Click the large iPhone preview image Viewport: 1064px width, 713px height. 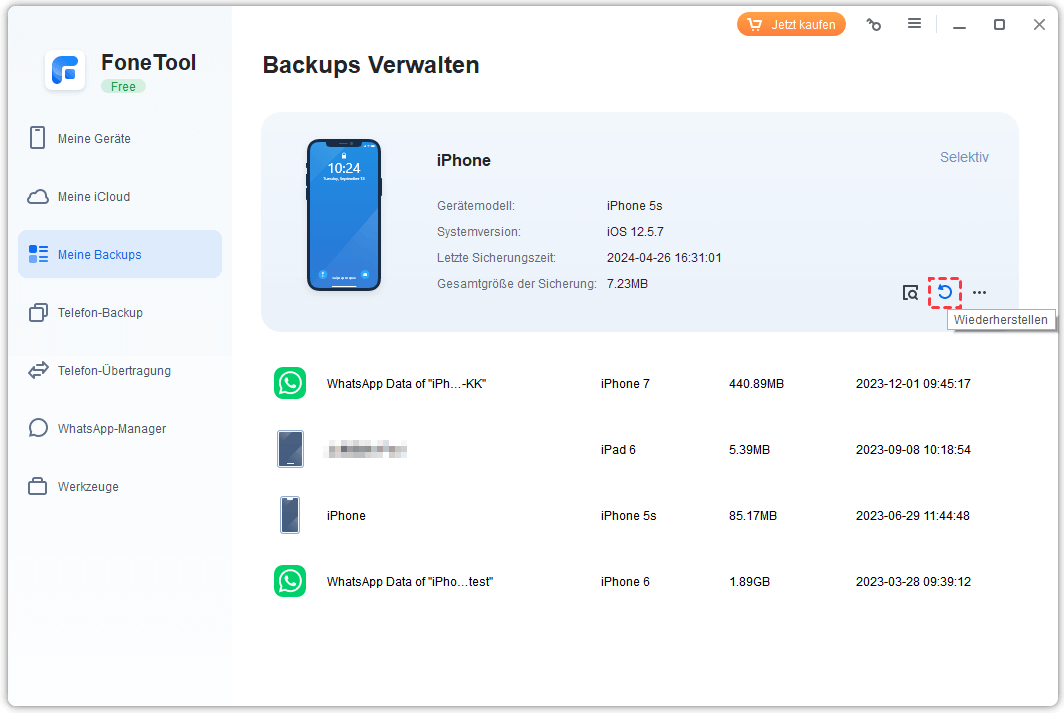(x=343, y=215)
